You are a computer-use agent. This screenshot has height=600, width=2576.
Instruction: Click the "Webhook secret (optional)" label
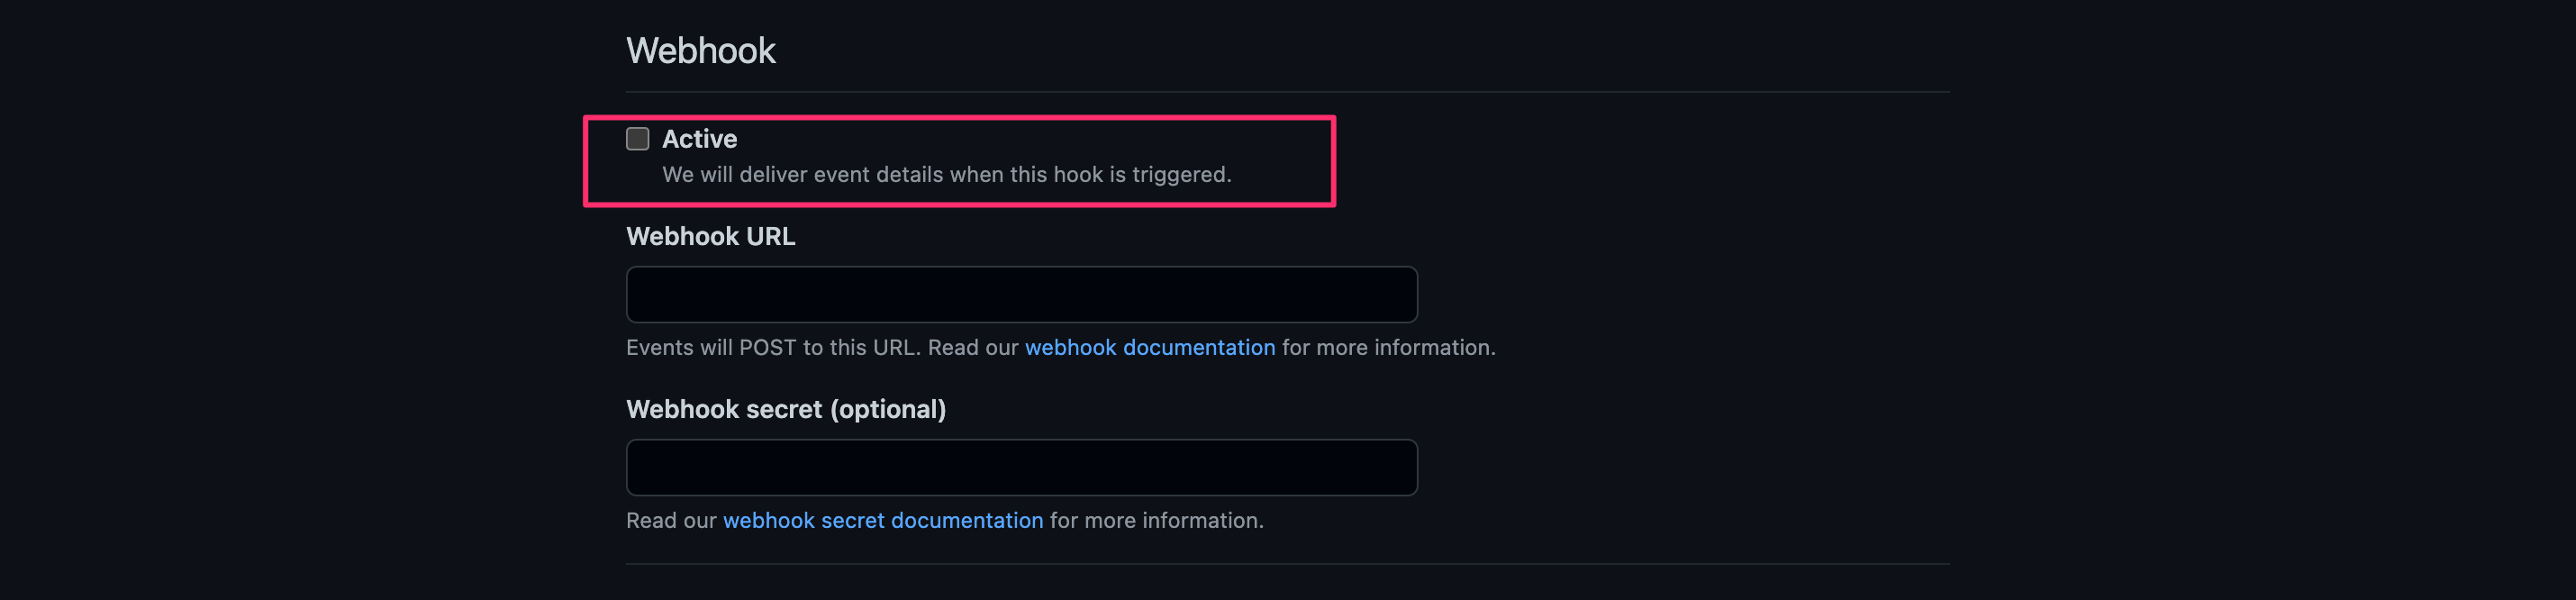coord(785,409)
